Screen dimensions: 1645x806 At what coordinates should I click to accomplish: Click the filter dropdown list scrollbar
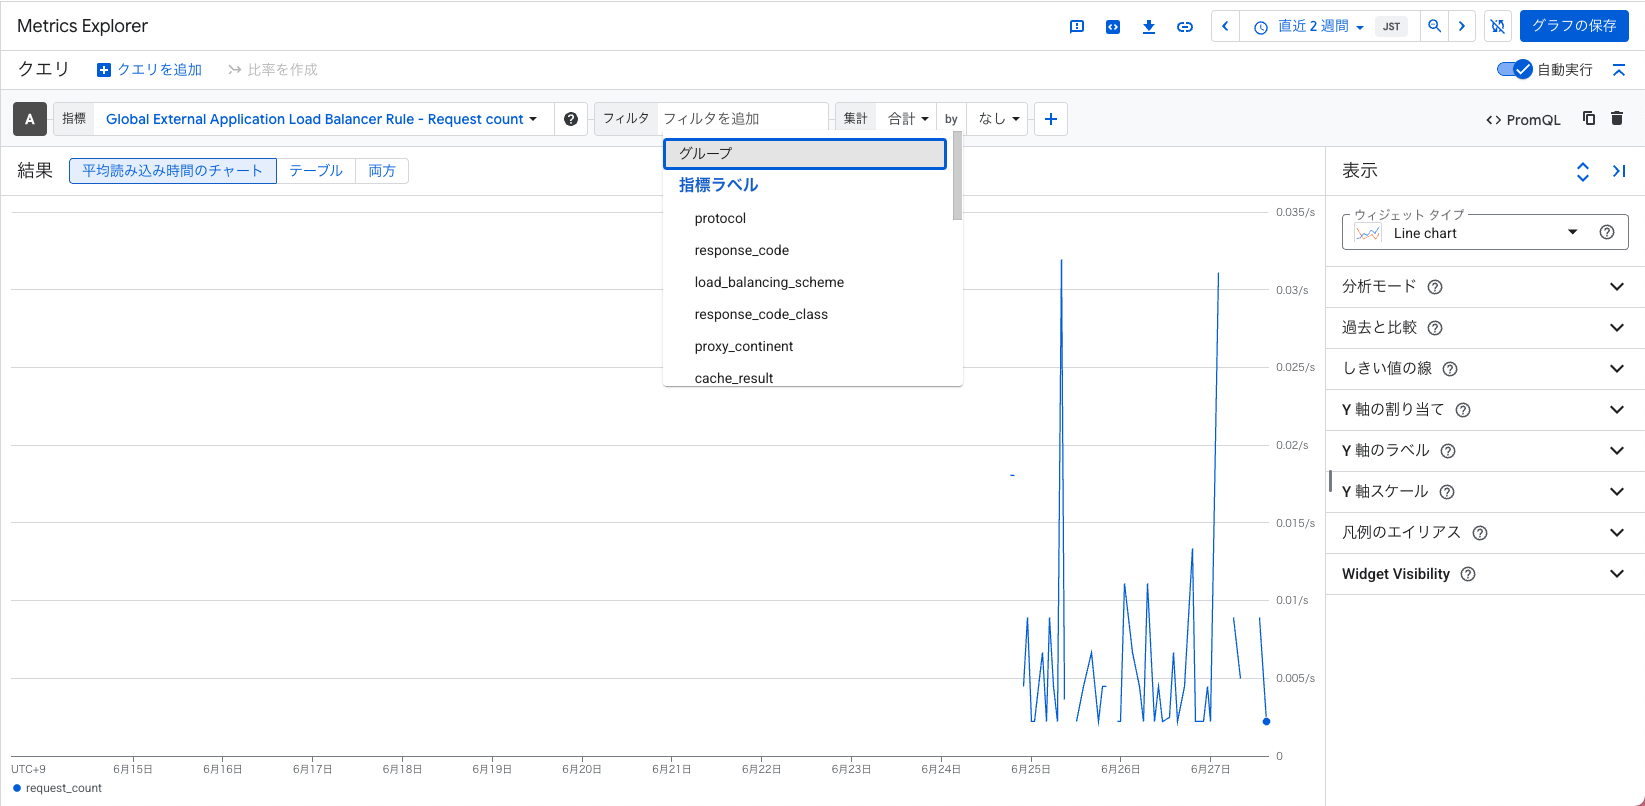(x=957, y=177)
